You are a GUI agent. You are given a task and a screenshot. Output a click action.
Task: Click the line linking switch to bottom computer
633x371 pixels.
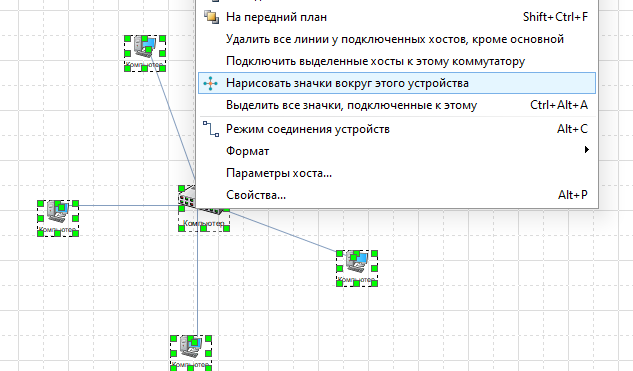[197, 283]
